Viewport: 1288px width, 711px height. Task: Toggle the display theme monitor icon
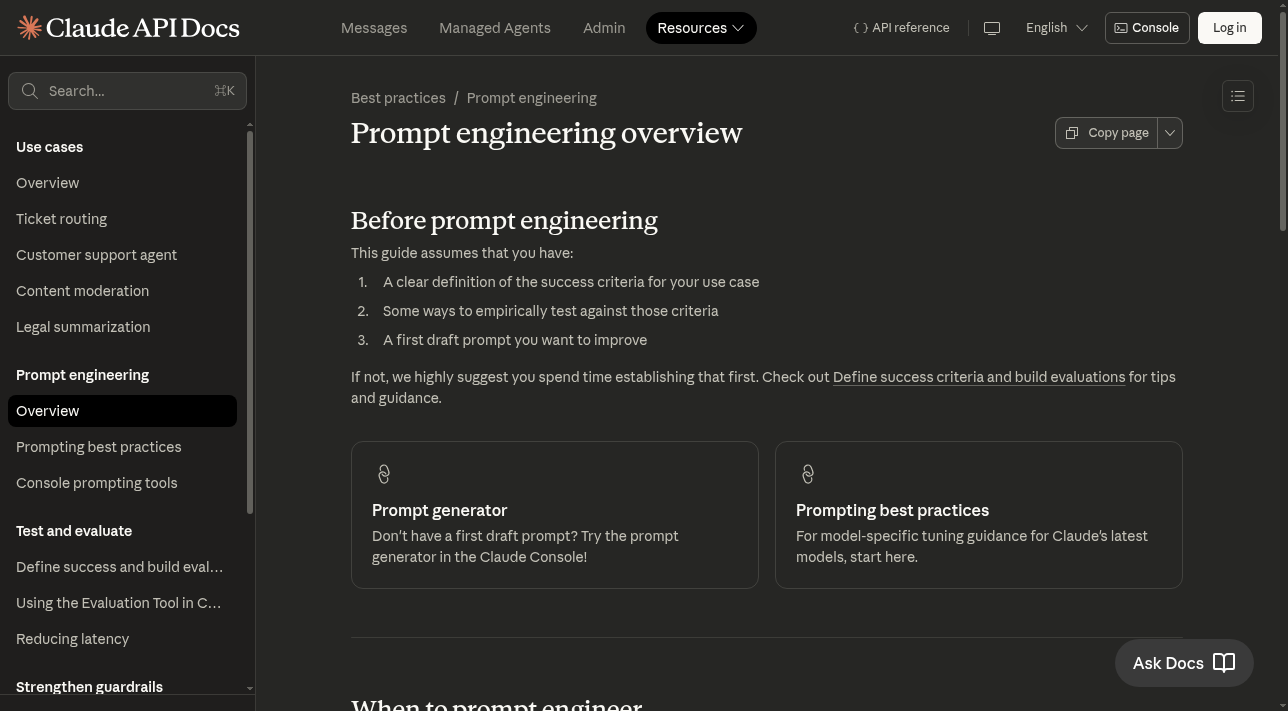(x=992, y=28)
